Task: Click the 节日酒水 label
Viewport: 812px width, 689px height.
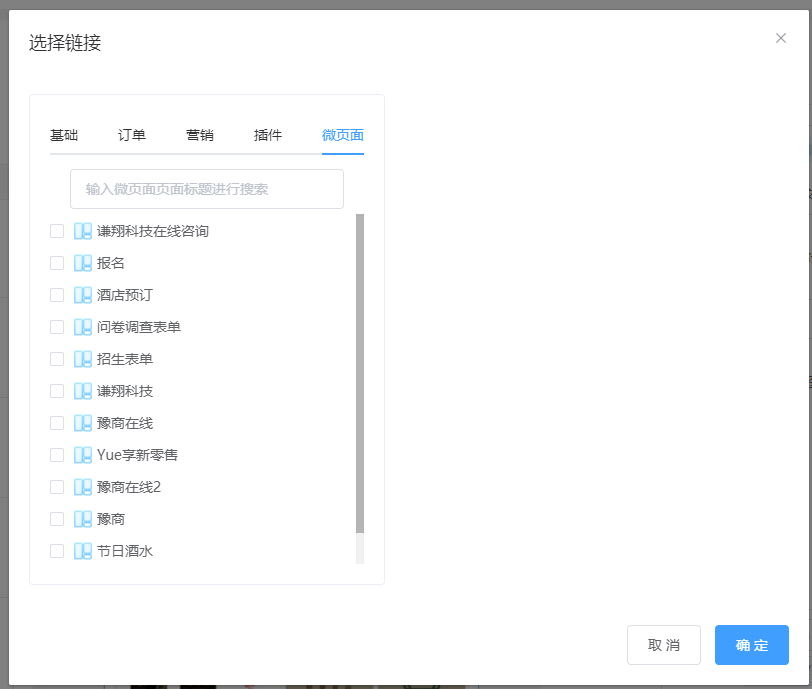Action: click(125, 551)
